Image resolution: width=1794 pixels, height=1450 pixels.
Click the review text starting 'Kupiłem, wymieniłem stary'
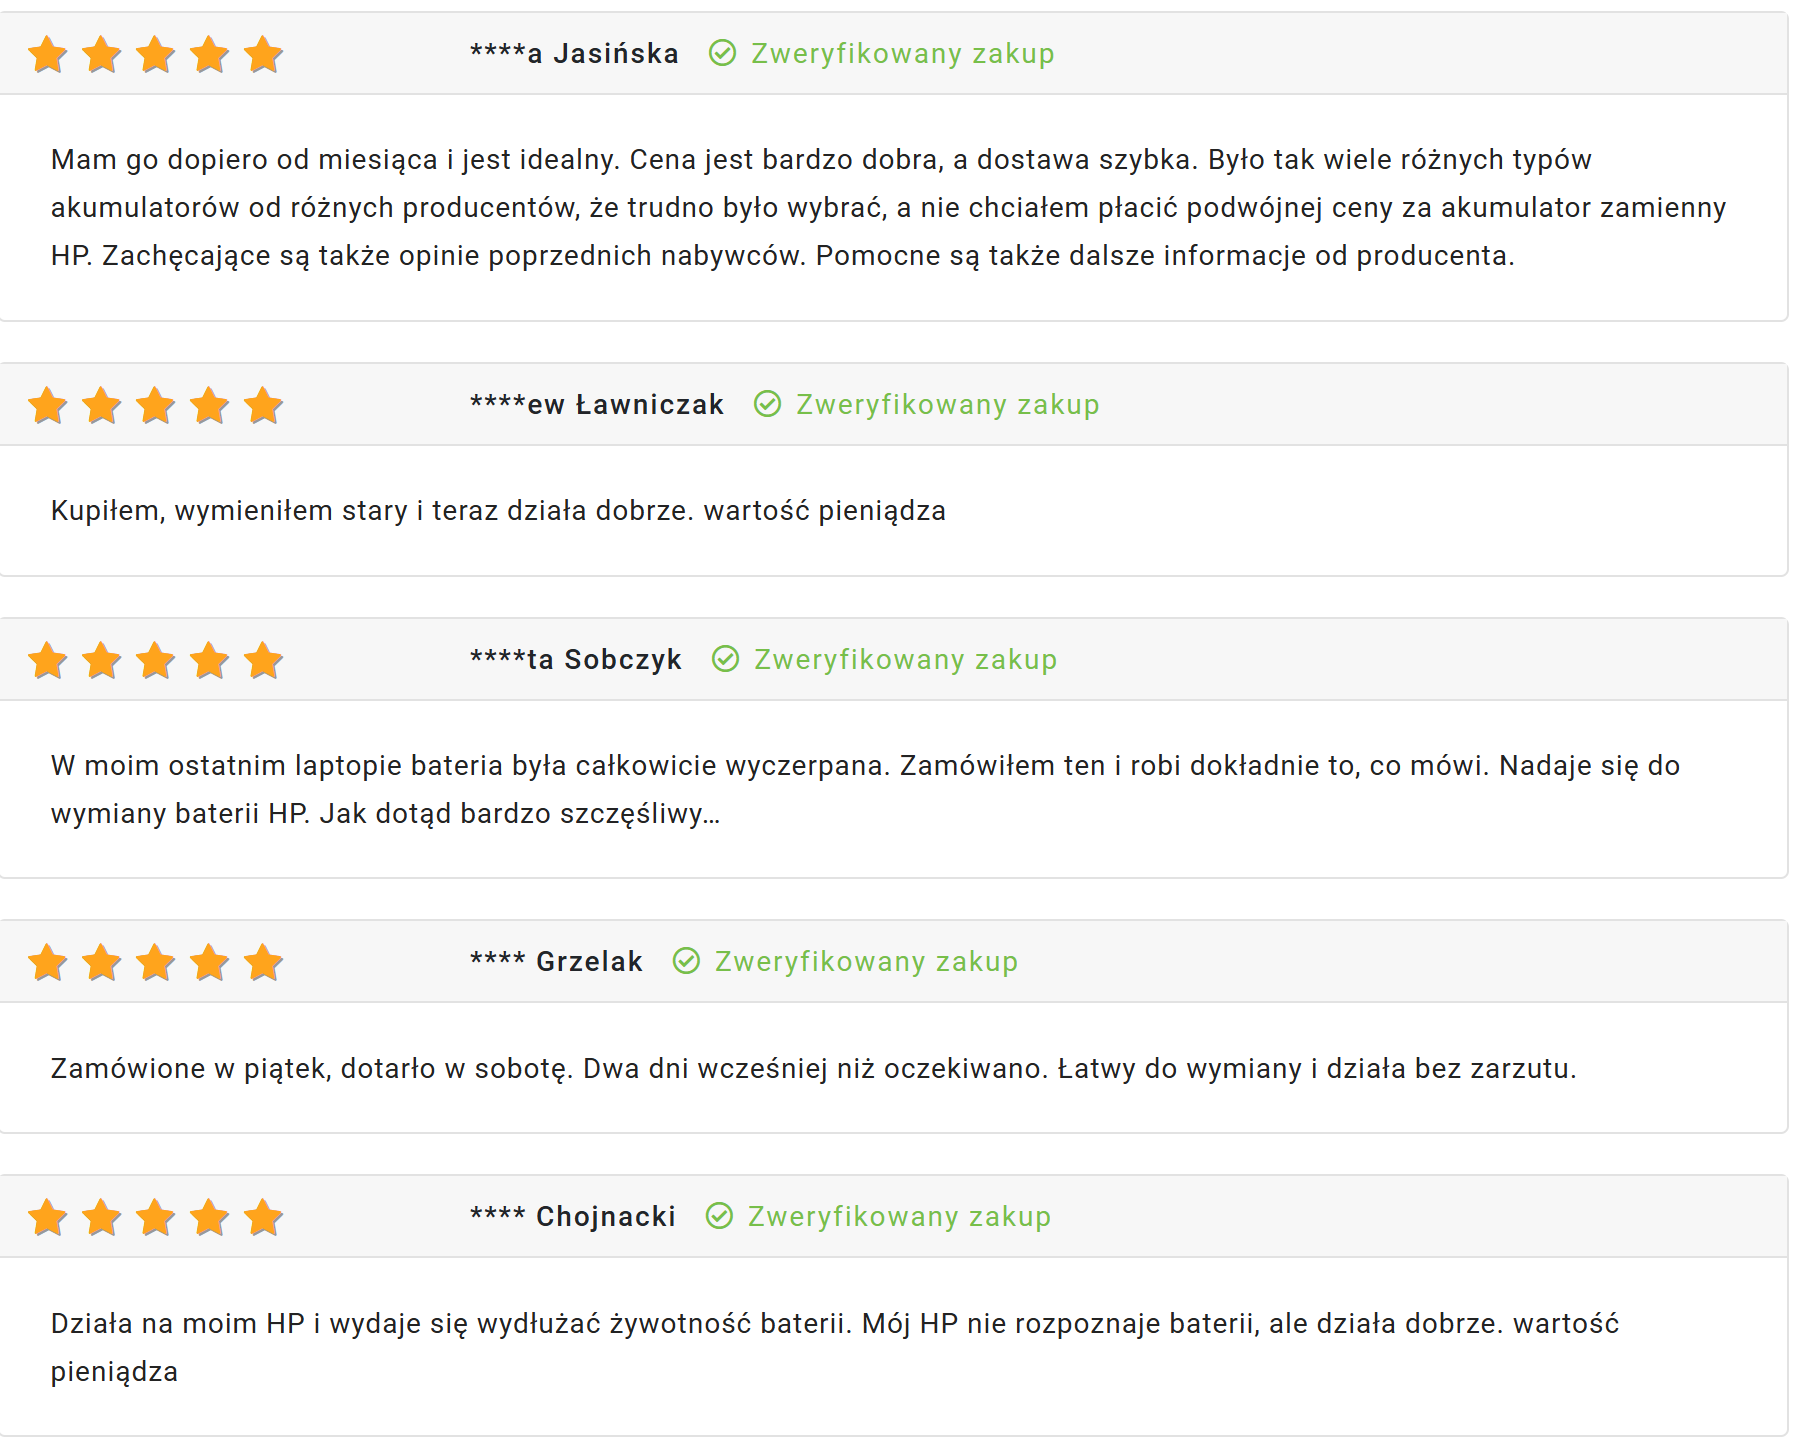[x=498, y=510]
